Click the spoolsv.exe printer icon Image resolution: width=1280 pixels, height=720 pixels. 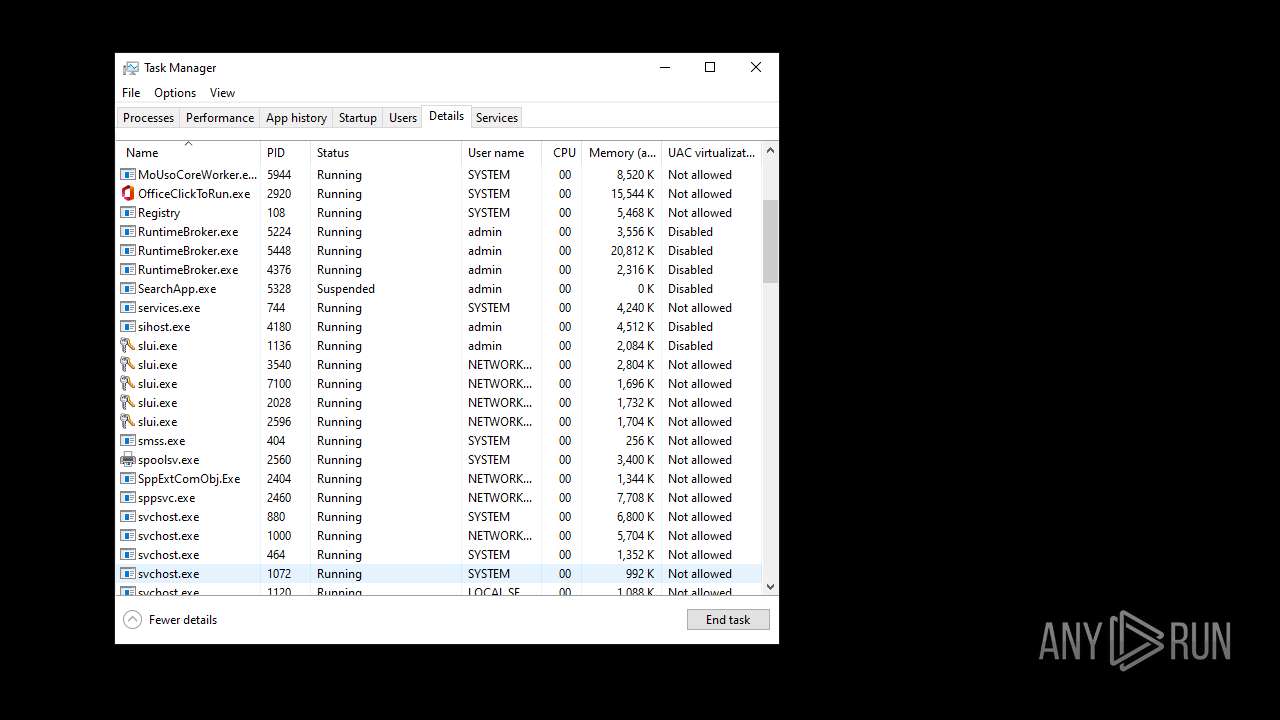click(x=128, y=460)
